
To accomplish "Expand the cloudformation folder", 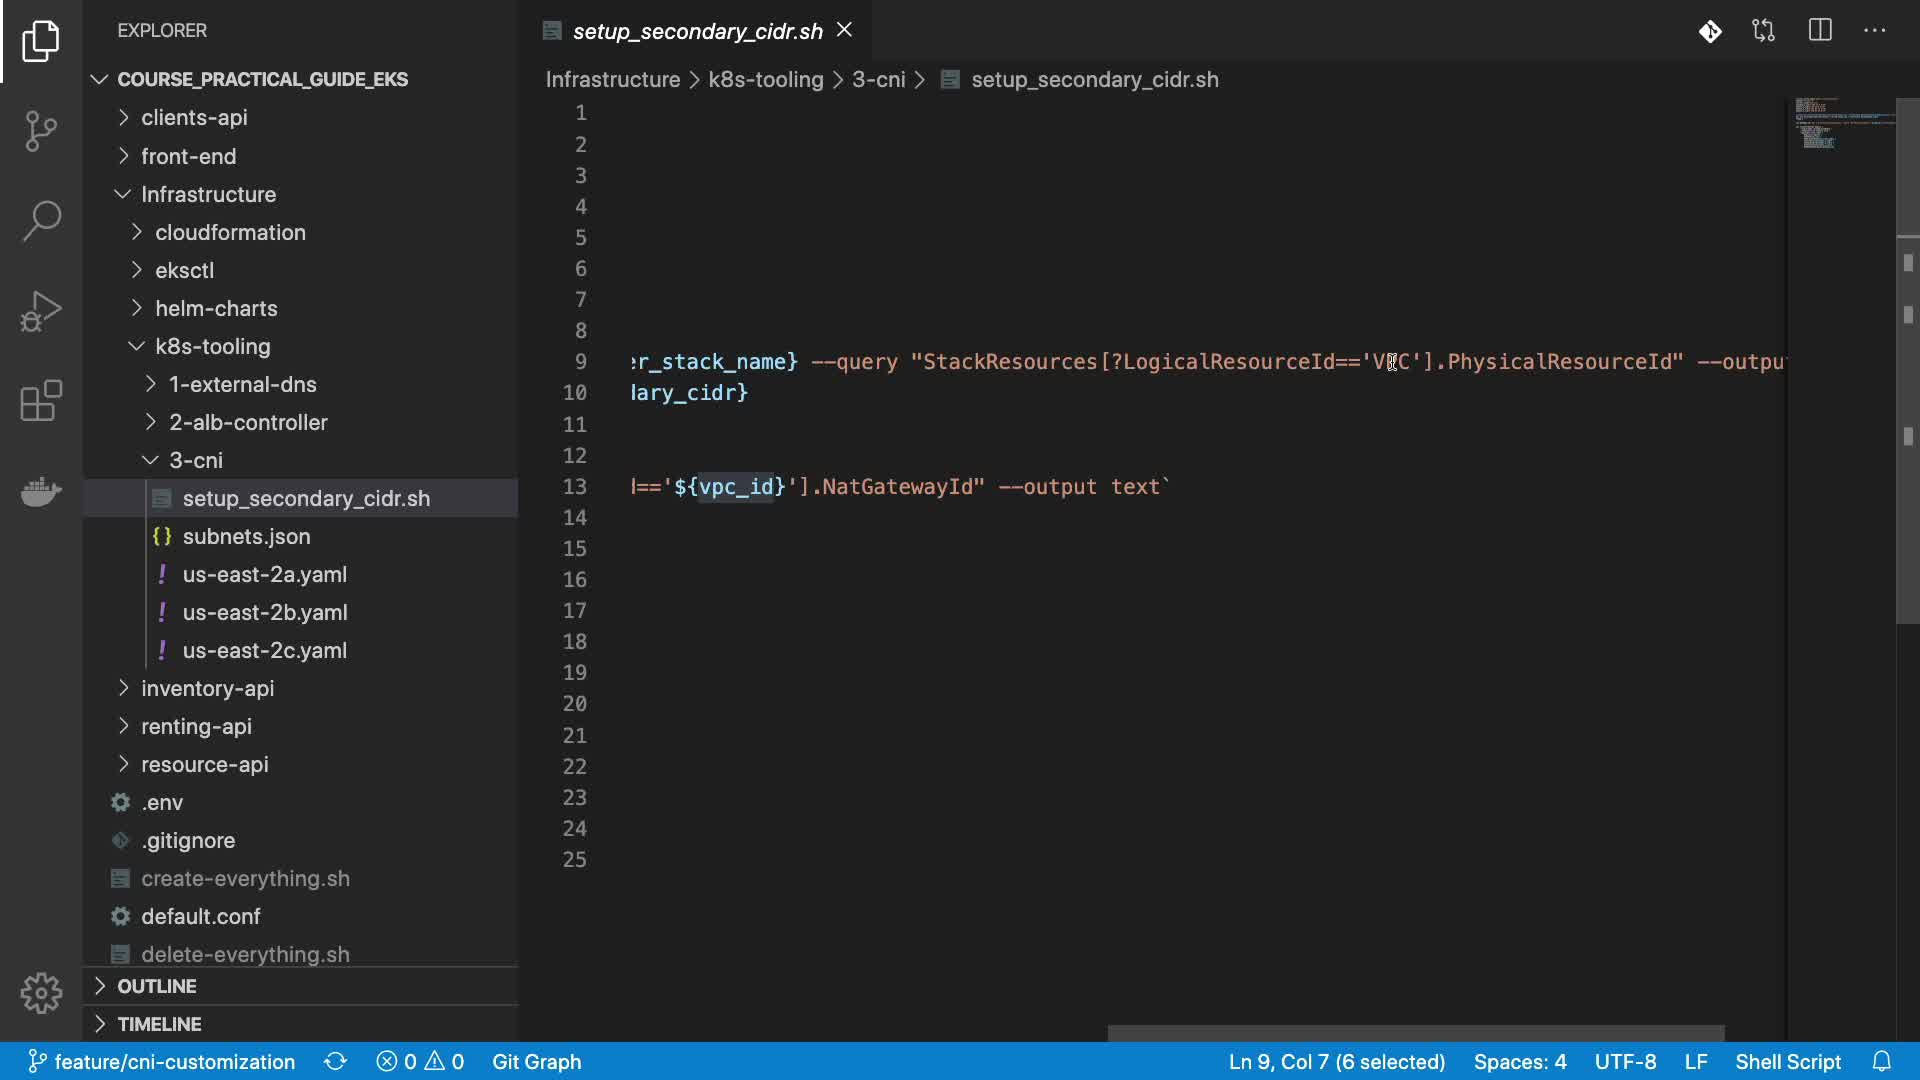I will pos(229,232).
